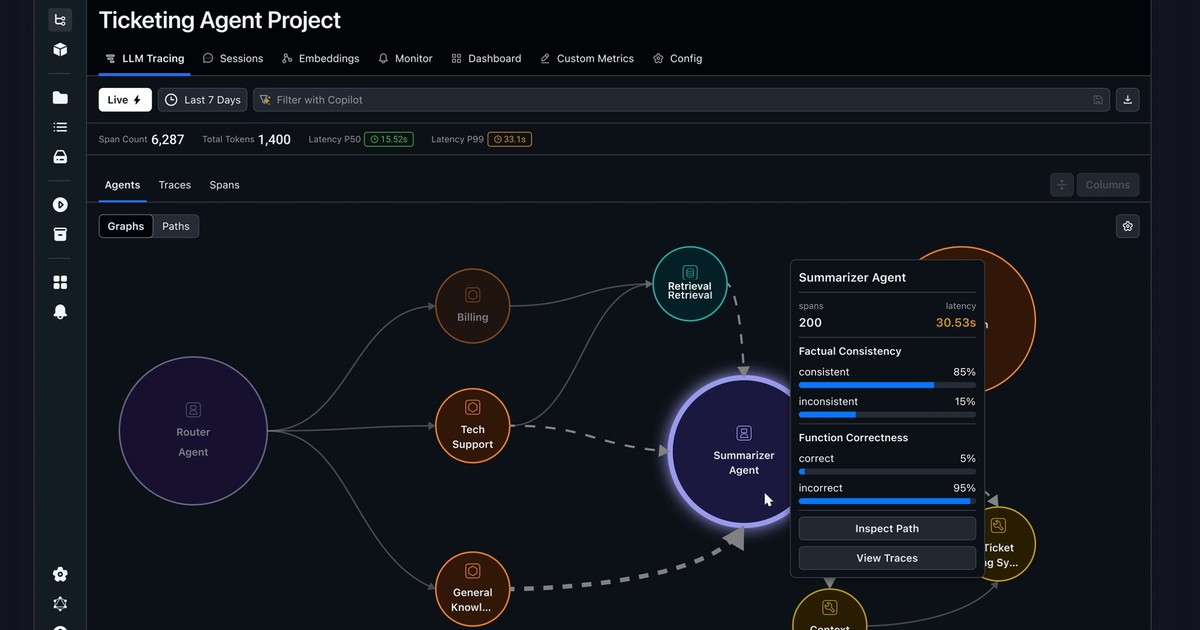Screen dimensions: 1200x630
Task: Toggle the Live streaming mode
Action: point(125,100)
